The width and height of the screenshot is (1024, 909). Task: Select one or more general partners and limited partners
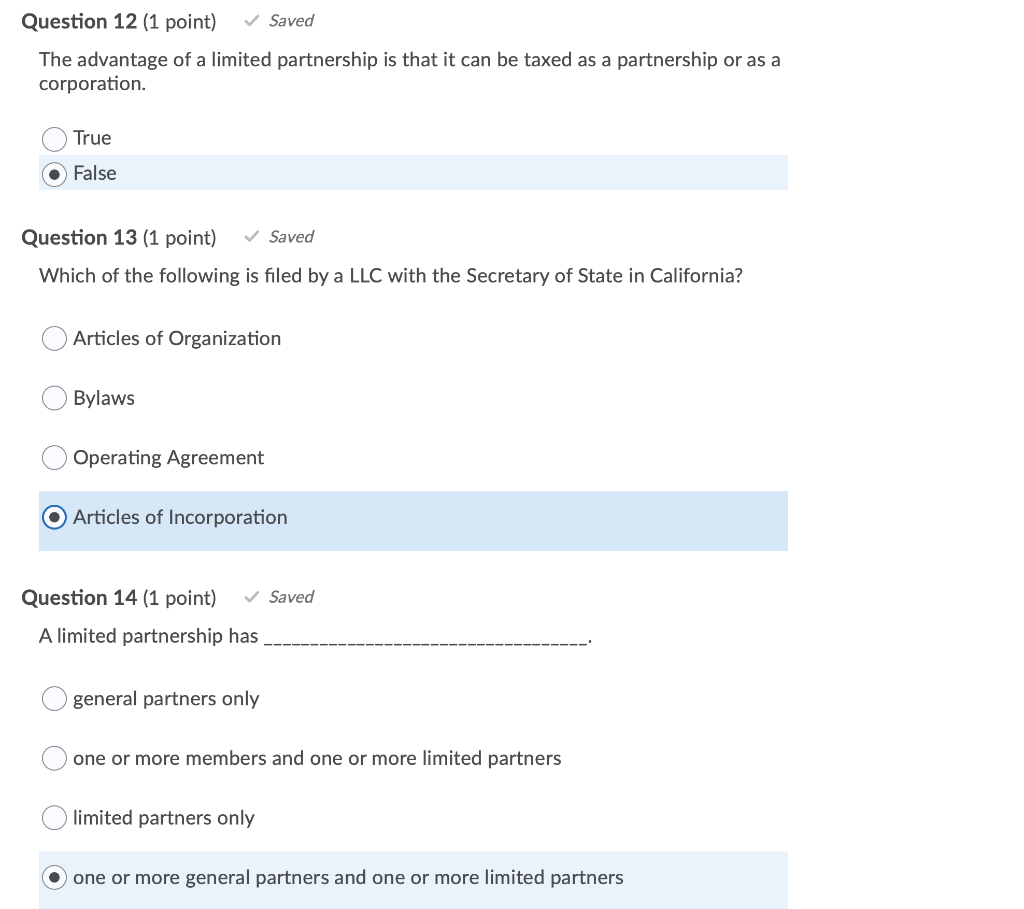(x=54, y=877)
